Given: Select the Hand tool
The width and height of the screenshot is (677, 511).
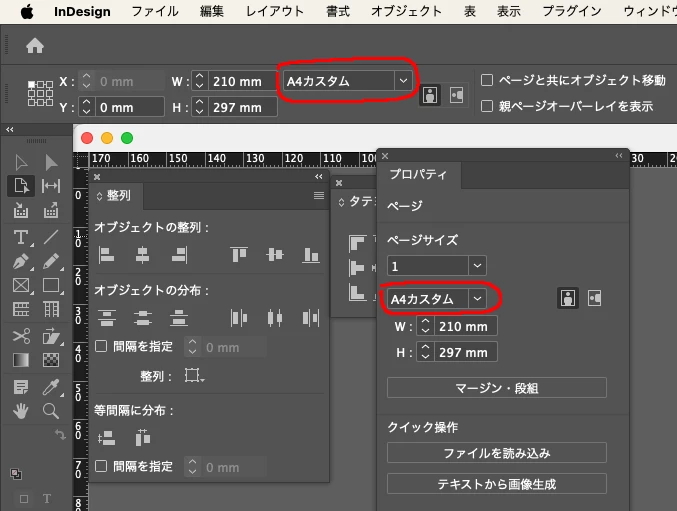Looking at the screenshot, I should (21, 411).
